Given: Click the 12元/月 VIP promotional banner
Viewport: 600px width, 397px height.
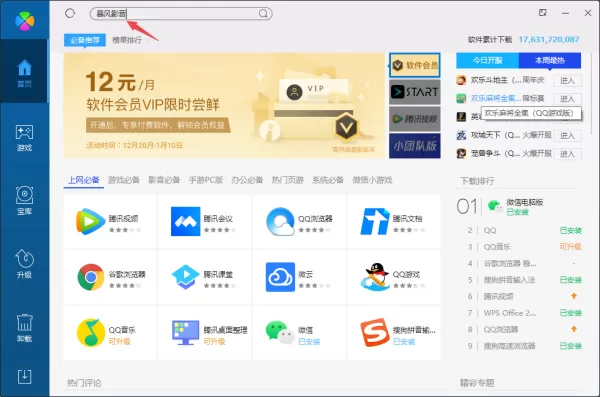Looking at the screenshot, I should pos(224,106).
